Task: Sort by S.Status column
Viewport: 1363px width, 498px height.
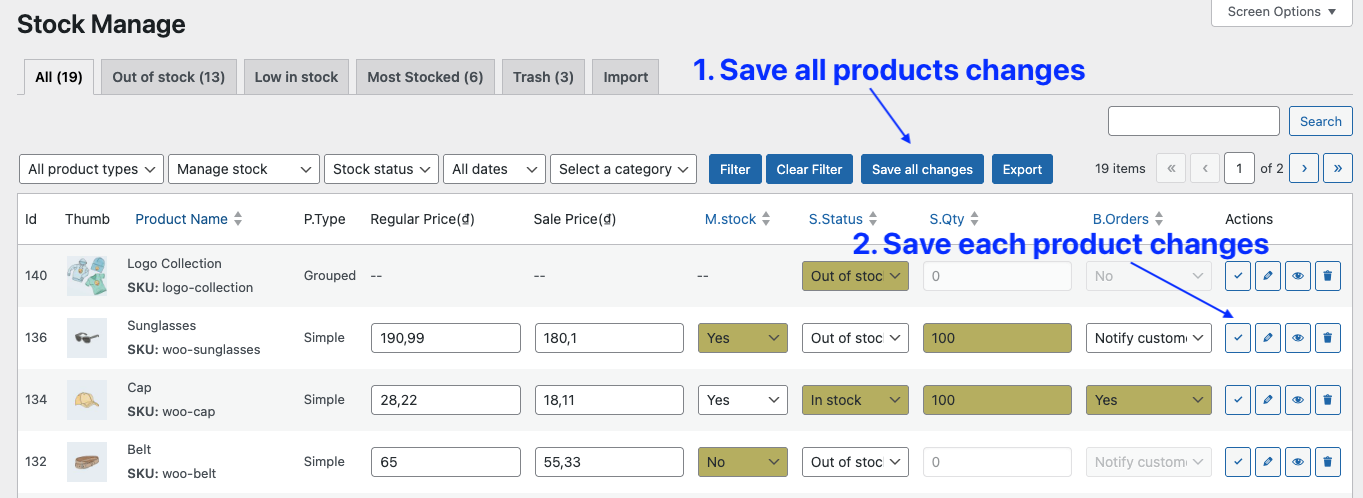Action: pos(845,219)
